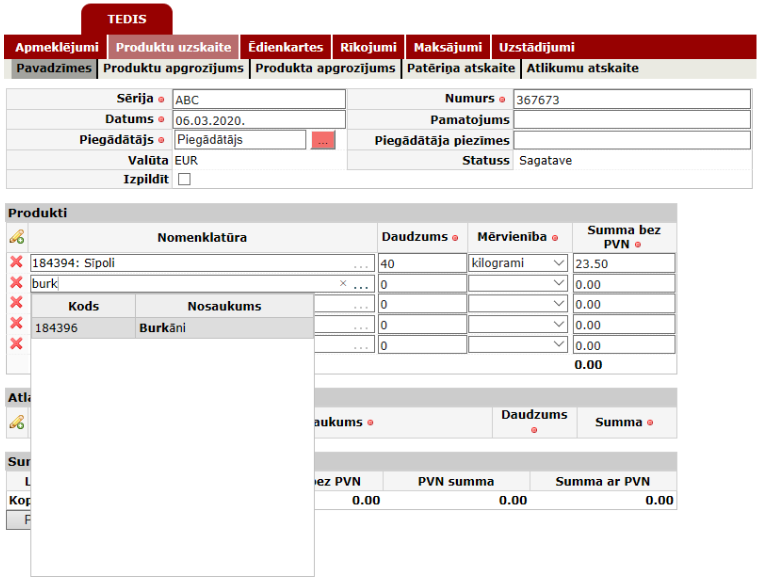760x585 pixels.
Task: Click the Numurs field 367673
Action: [632, 99]
